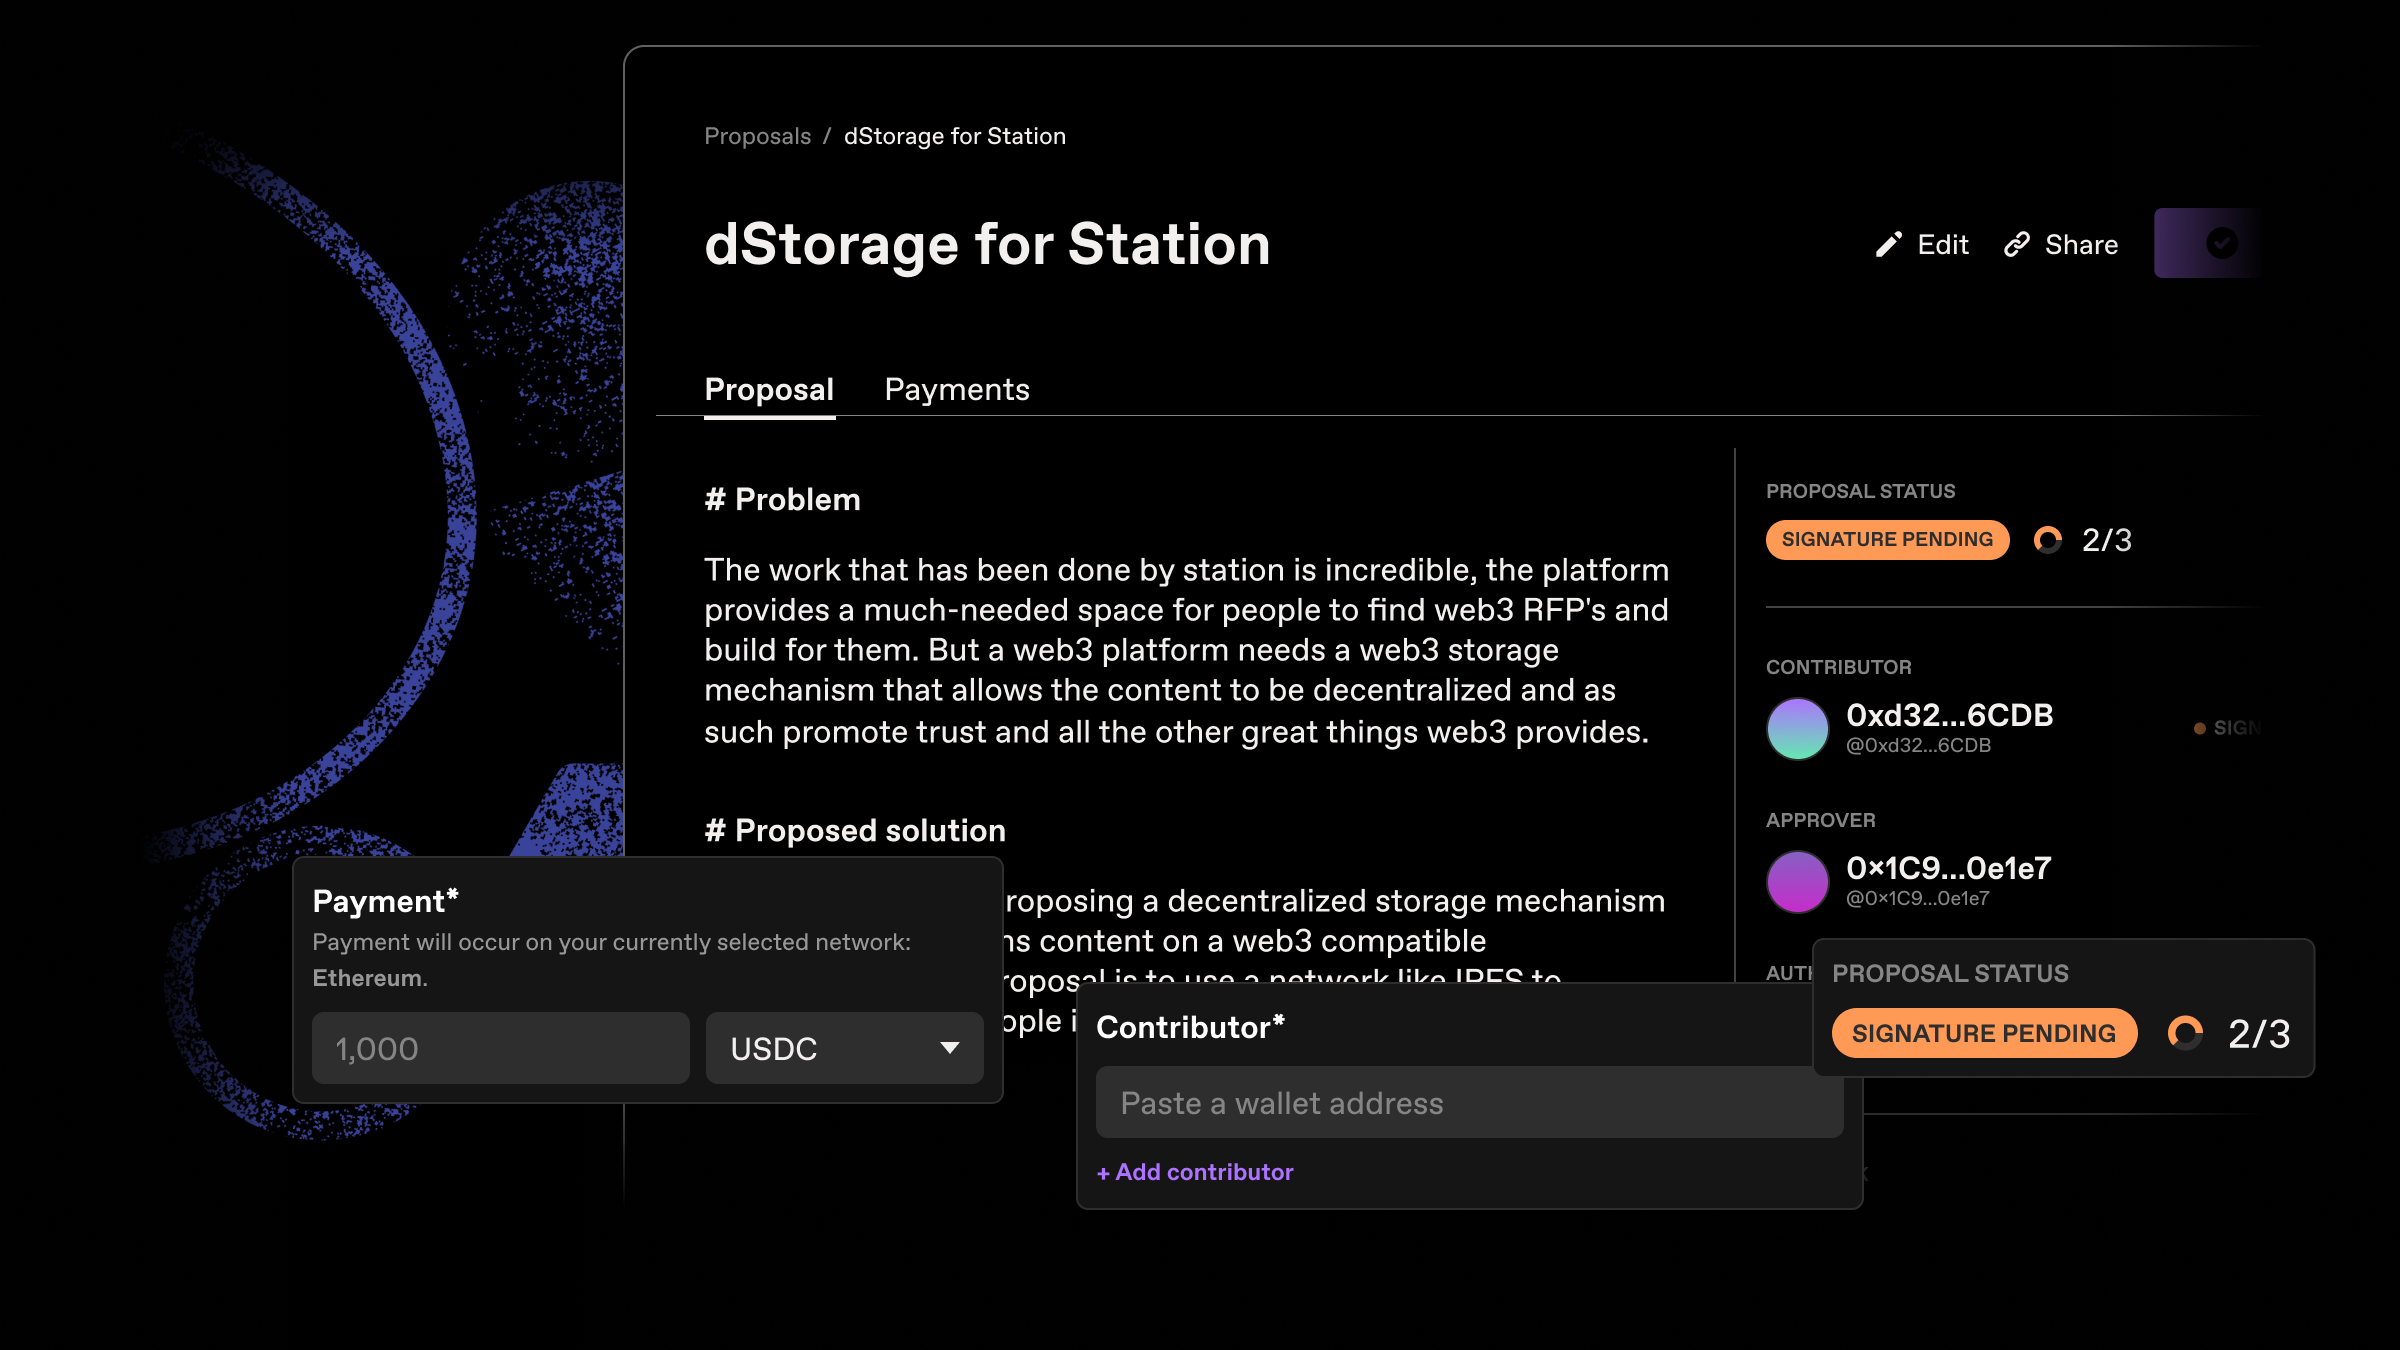Image resolution: width=2400 pixels, height=1350 pixels.
Task: Click the sidebar 2/3 progress ring icon
Action: click(2047, 540)
